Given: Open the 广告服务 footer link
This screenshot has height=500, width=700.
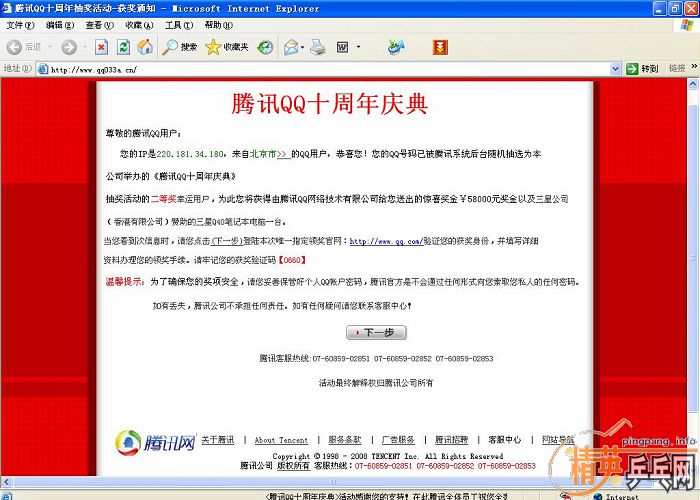Looking at the screenshot, I should point(398,440).
